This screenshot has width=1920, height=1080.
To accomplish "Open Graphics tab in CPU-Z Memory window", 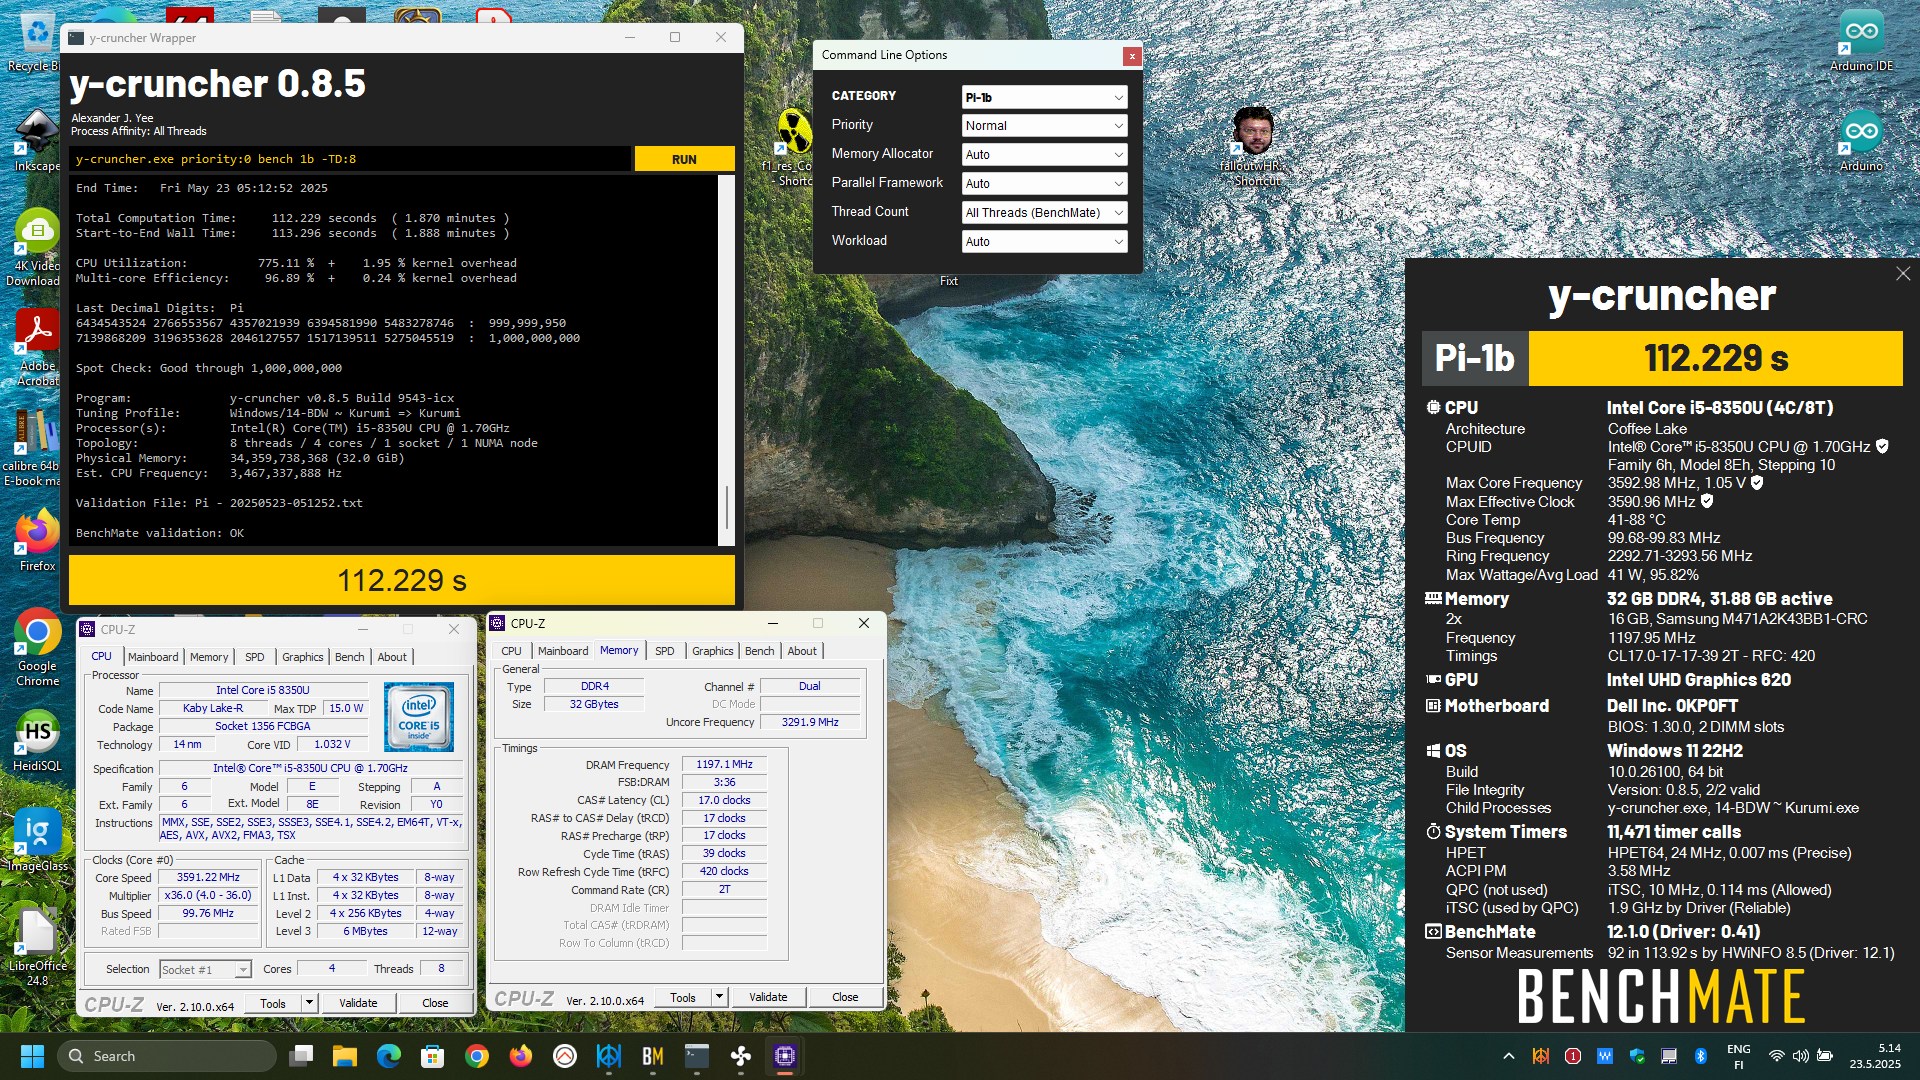I will coord(712,651).
